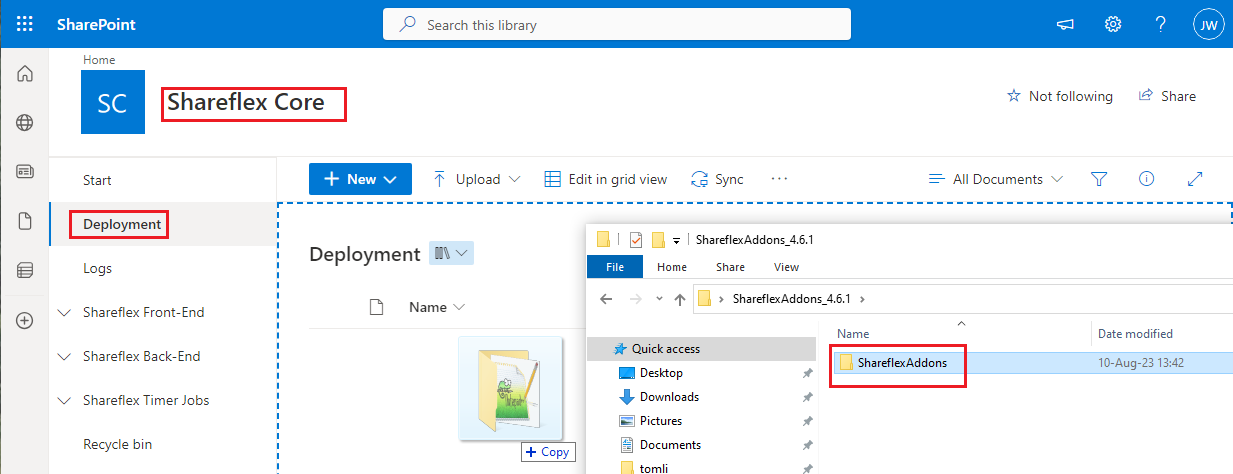Click the Create plus circle icon
The height and width of the screenshot is (474, 1233).
pyautogui.click(x=25, y=320)
